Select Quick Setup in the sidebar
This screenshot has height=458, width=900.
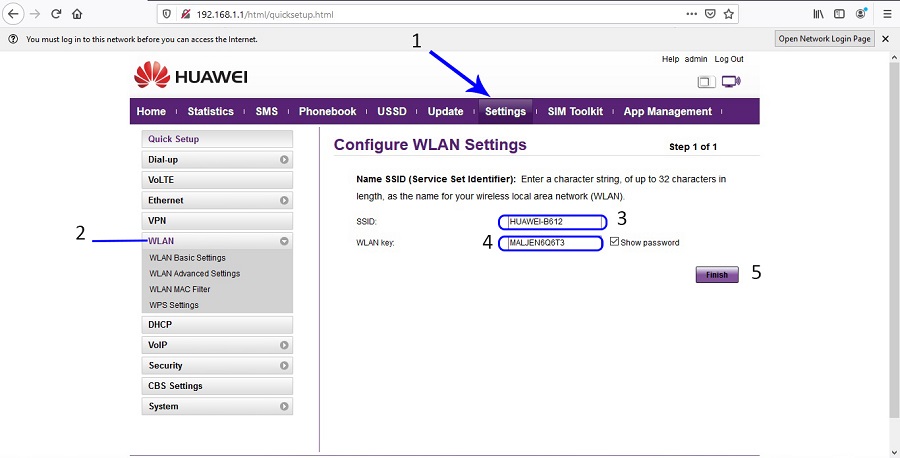[217, 139]
